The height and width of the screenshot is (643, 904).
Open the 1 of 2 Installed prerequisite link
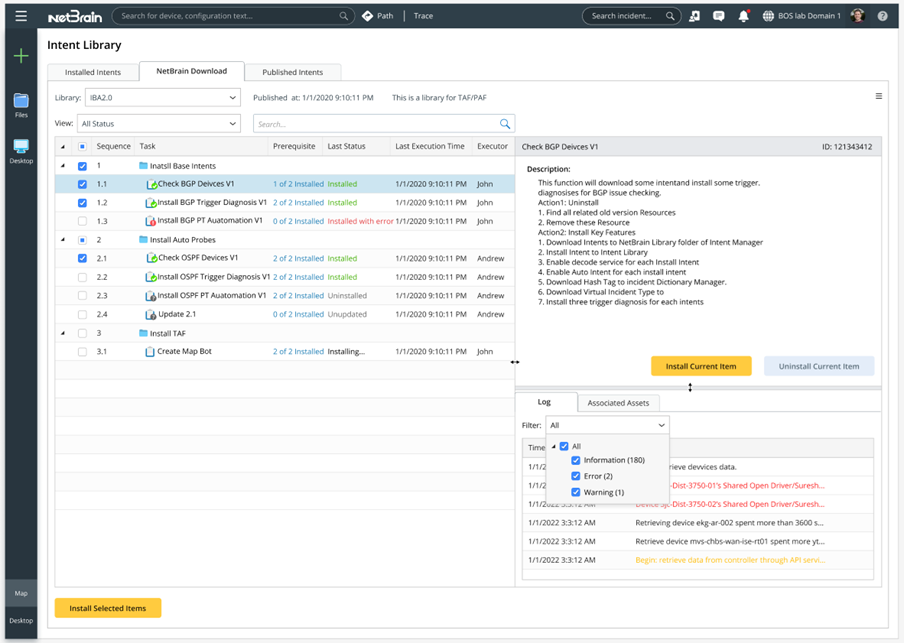point(298,184)
